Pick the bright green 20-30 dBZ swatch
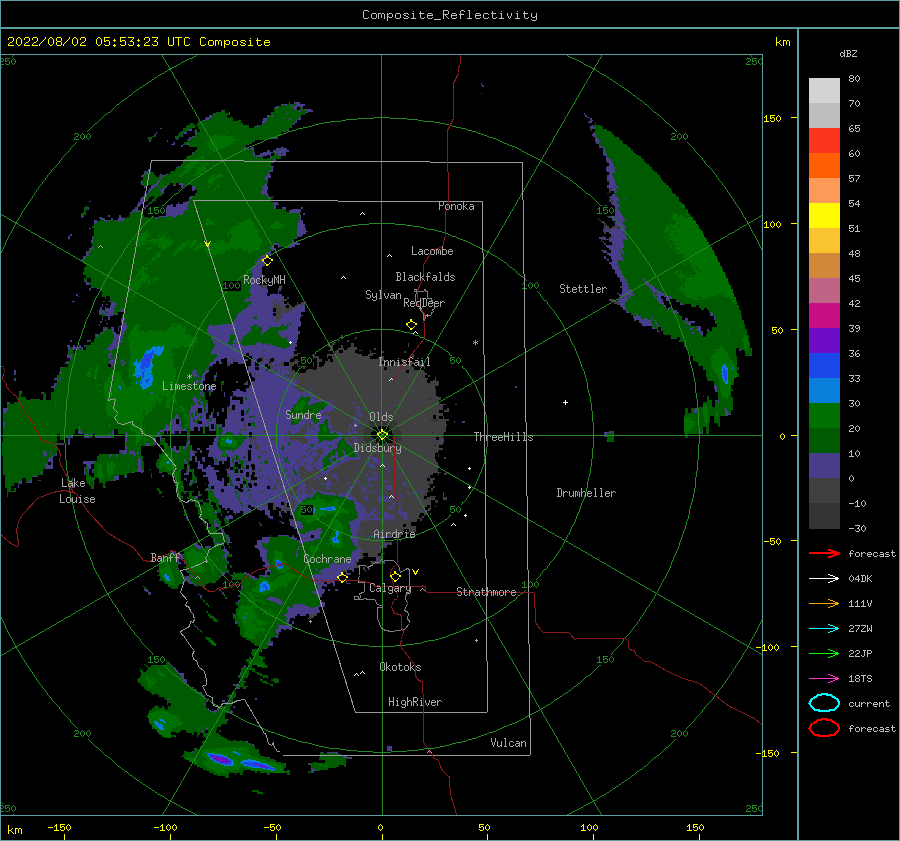Image resolution: width=900 pixels, height=841 pixels. (824, 415)
